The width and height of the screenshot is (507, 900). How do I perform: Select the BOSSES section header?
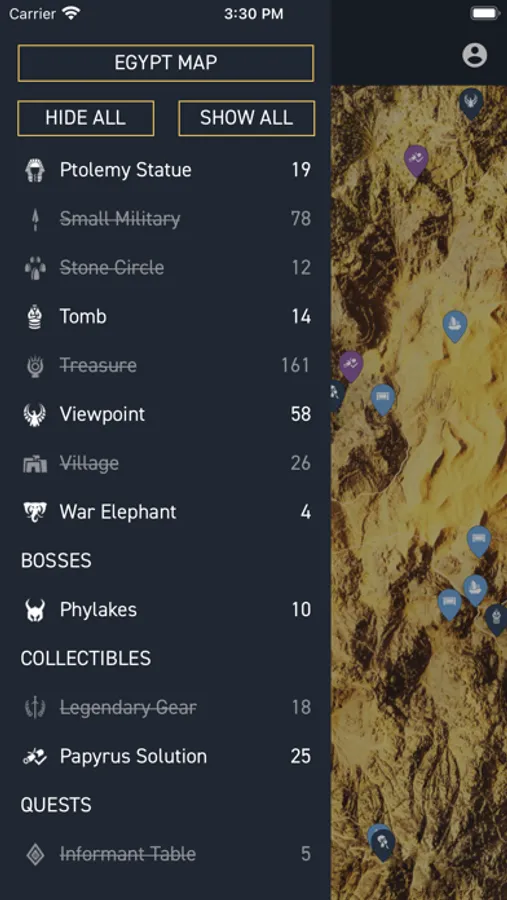coord(56,561)
